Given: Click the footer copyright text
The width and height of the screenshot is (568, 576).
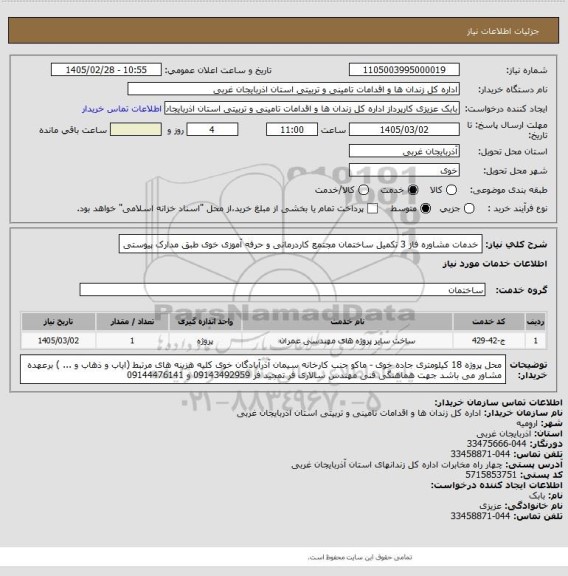Looking at the screenshot, I should [x=360, y=557].
